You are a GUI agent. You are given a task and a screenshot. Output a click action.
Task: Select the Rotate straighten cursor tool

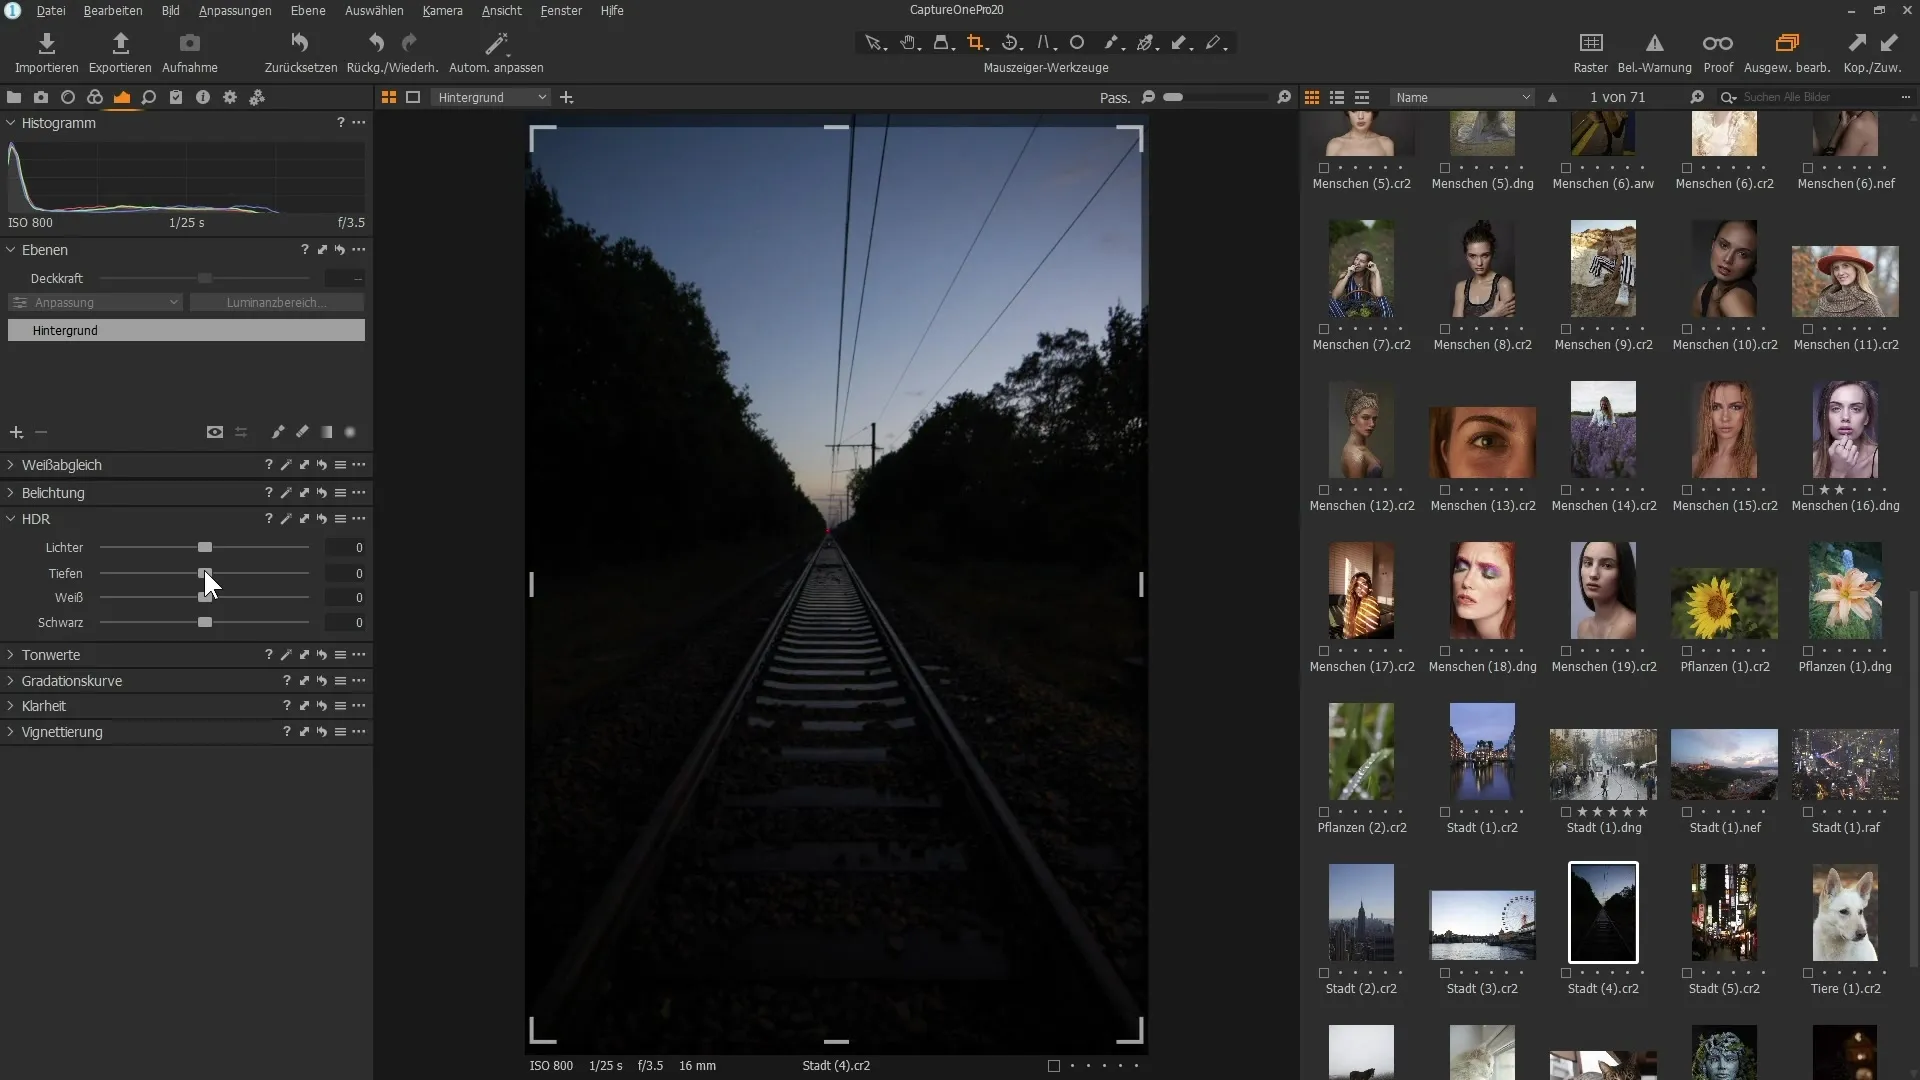[1010, 43]
